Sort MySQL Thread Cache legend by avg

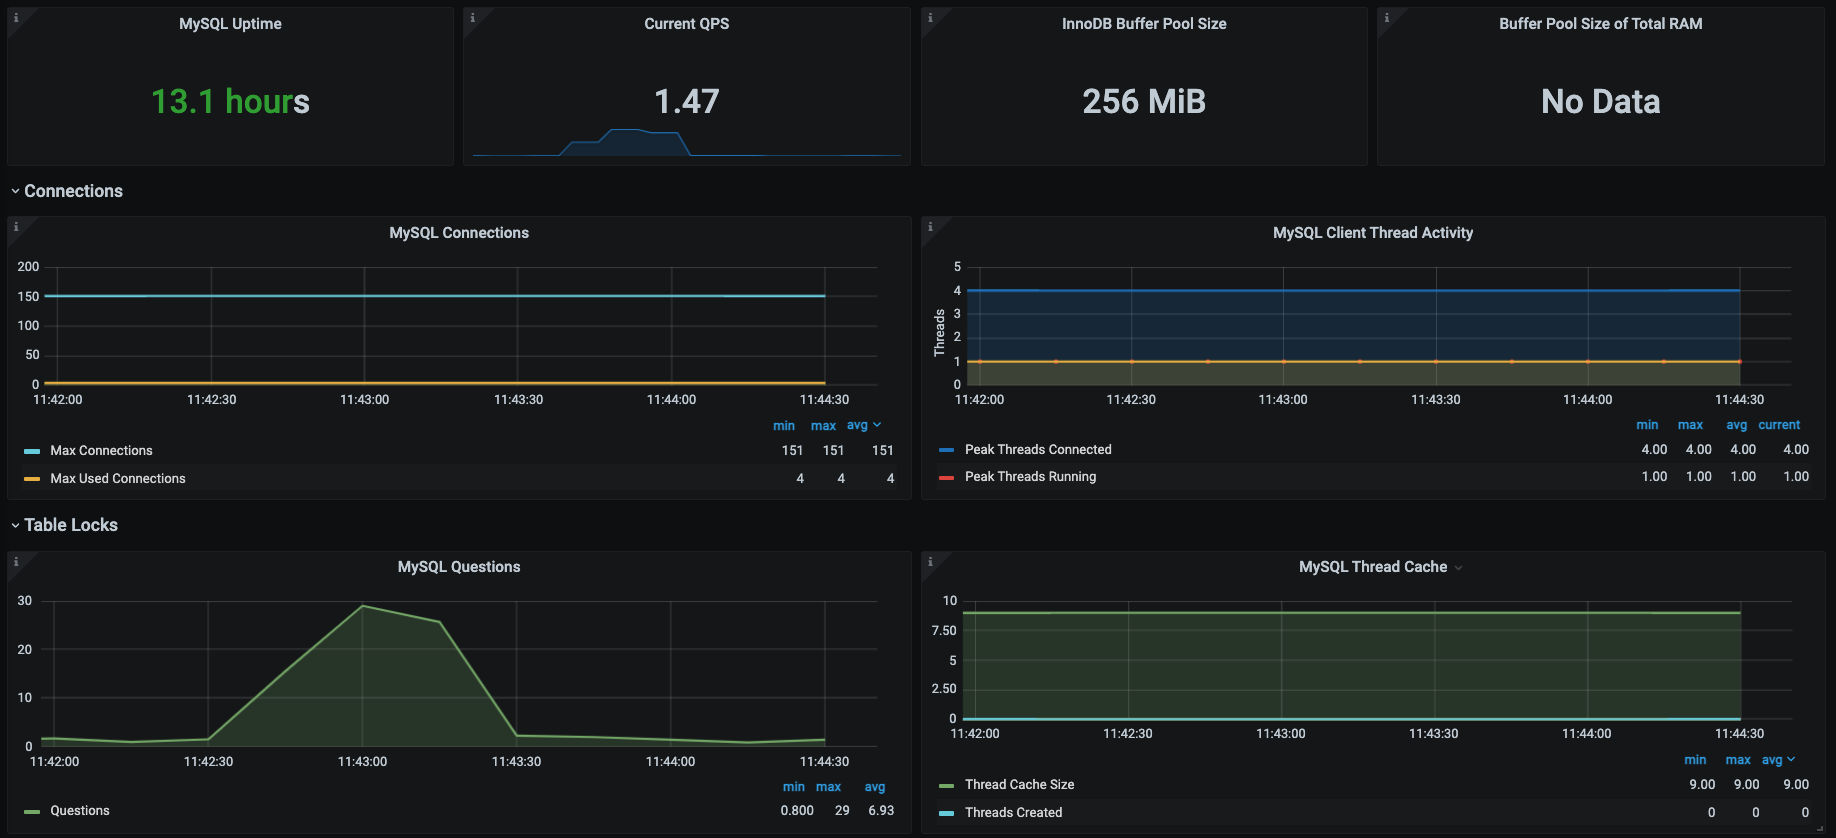[1778, 760]
